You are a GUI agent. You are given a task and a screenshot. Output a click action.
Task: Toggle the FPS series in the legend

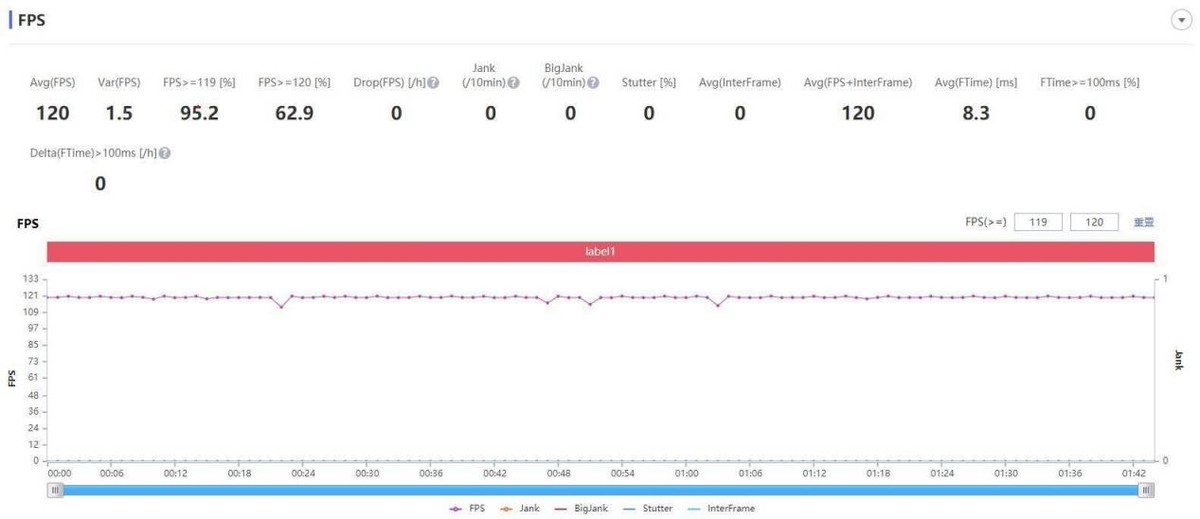point(469,509)
